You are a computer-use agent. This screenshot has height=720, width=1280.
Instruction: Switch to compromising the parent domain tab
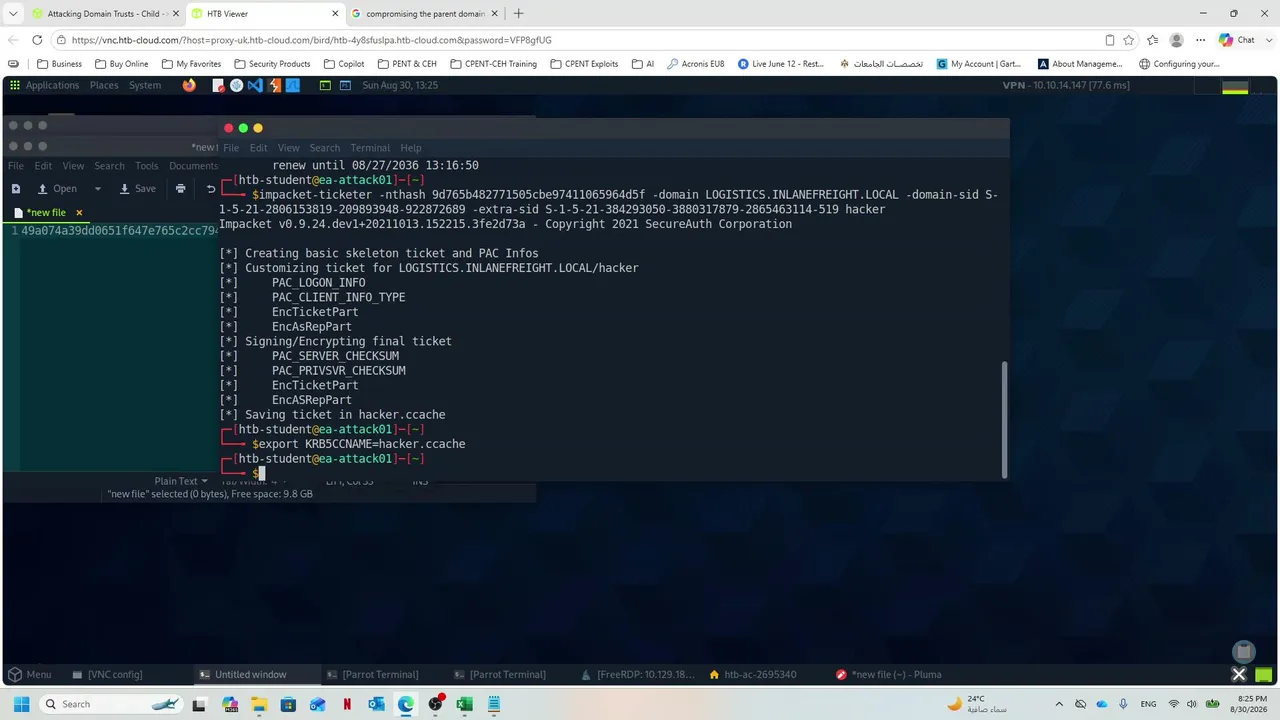(x=425, y=14)
